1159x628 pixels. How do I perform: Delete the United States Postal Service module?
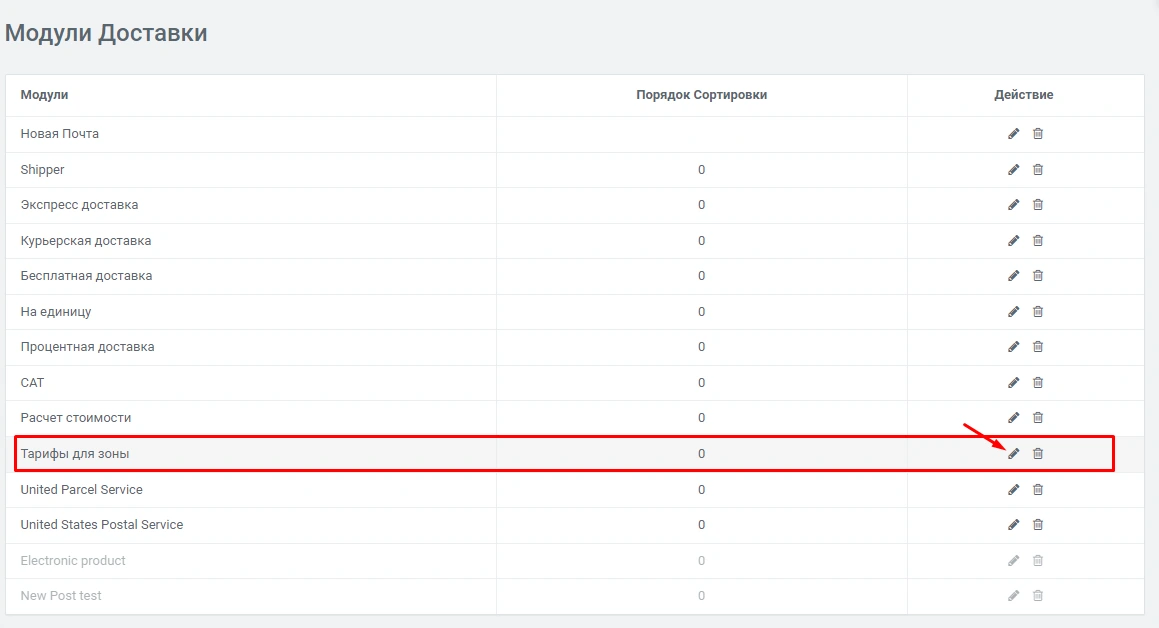tap(1037, 525)
